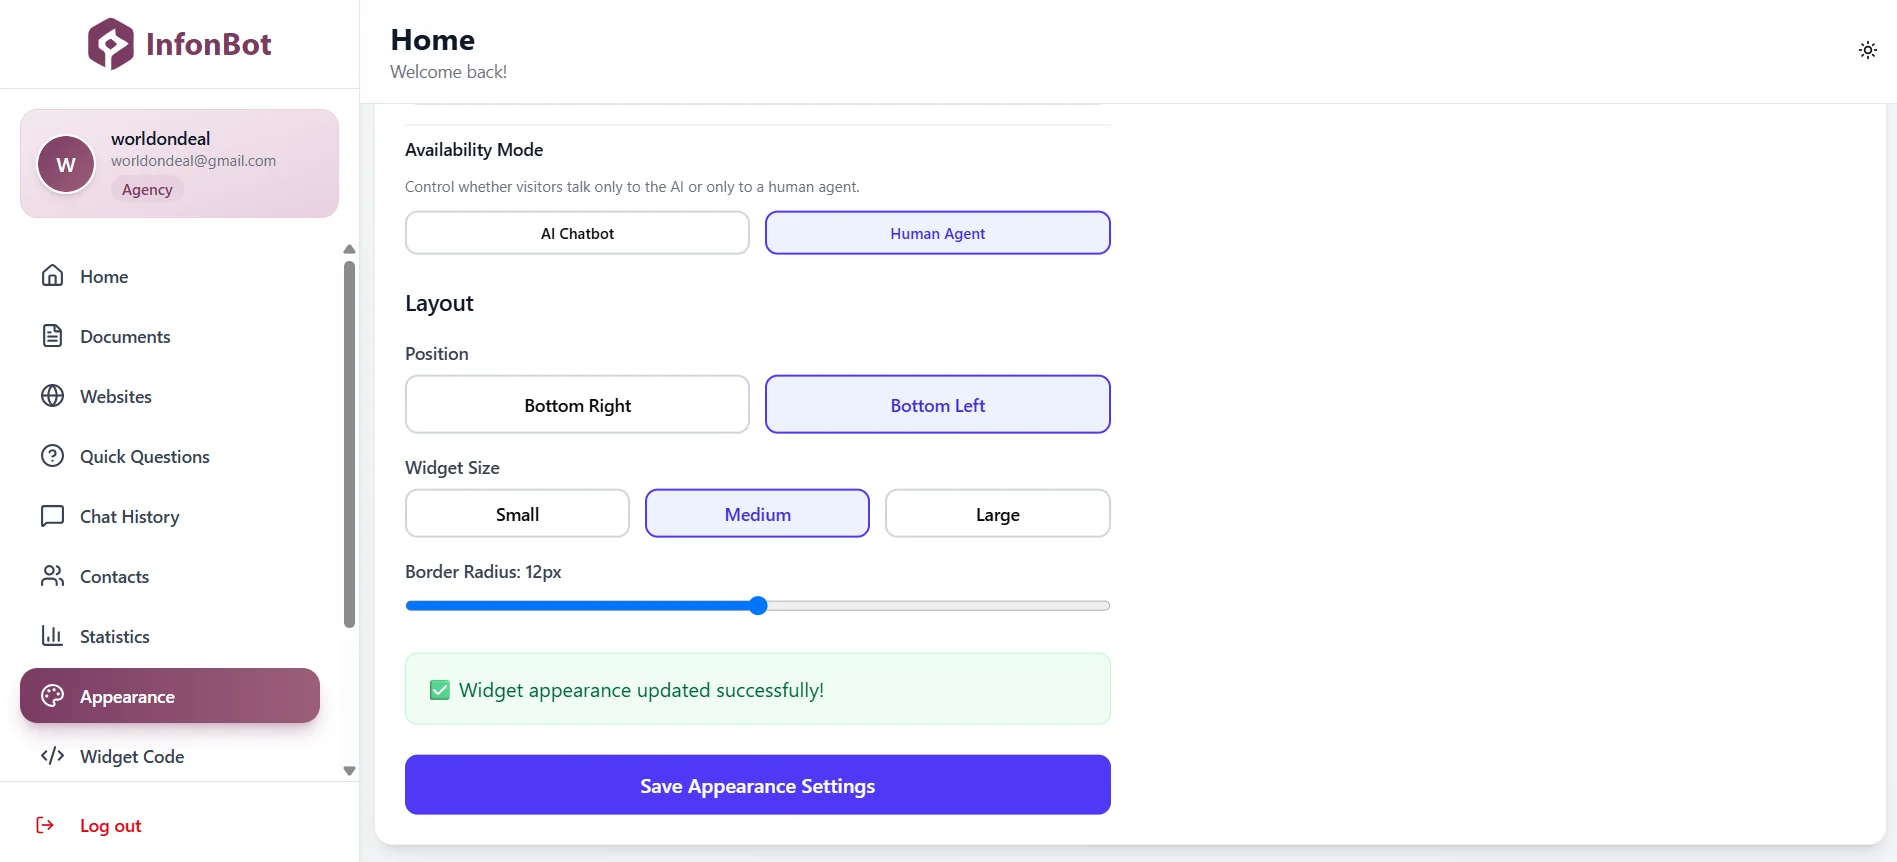Go to Documents in the sidebar
1897x862 pixels.
tap(170, 336)
